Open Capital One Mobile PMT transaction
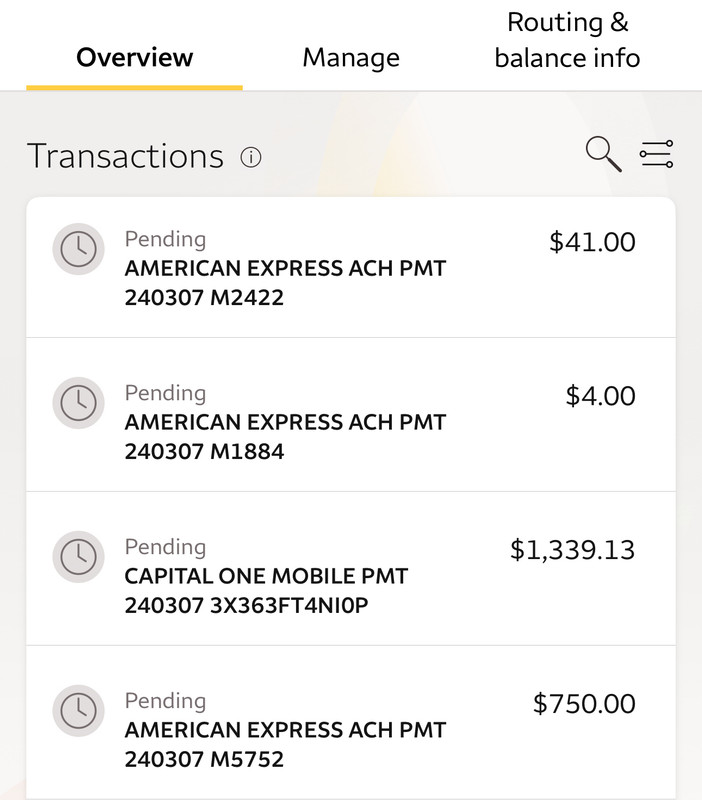The height and width of the screenshot is (800, 702). pos(351,569)
